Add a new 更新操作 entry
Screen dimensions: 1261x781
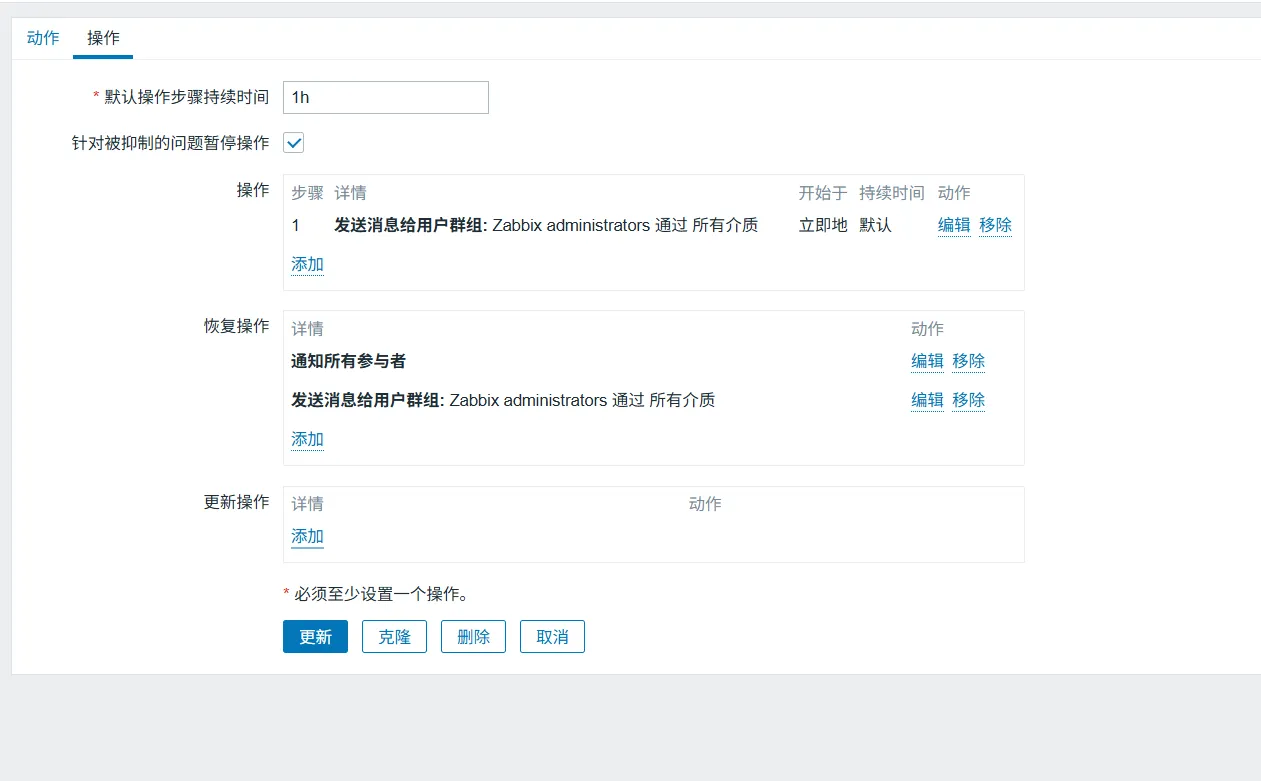click(307, 536)
